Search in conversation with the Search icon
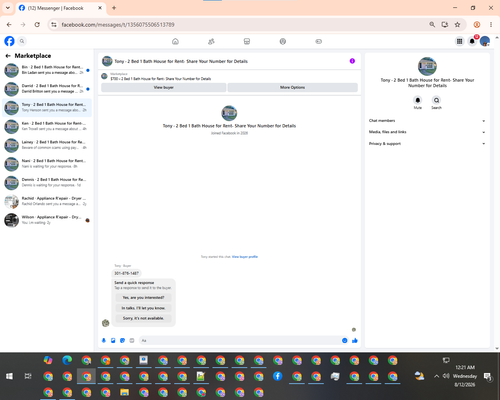500x400 pixels. [436, 100]
